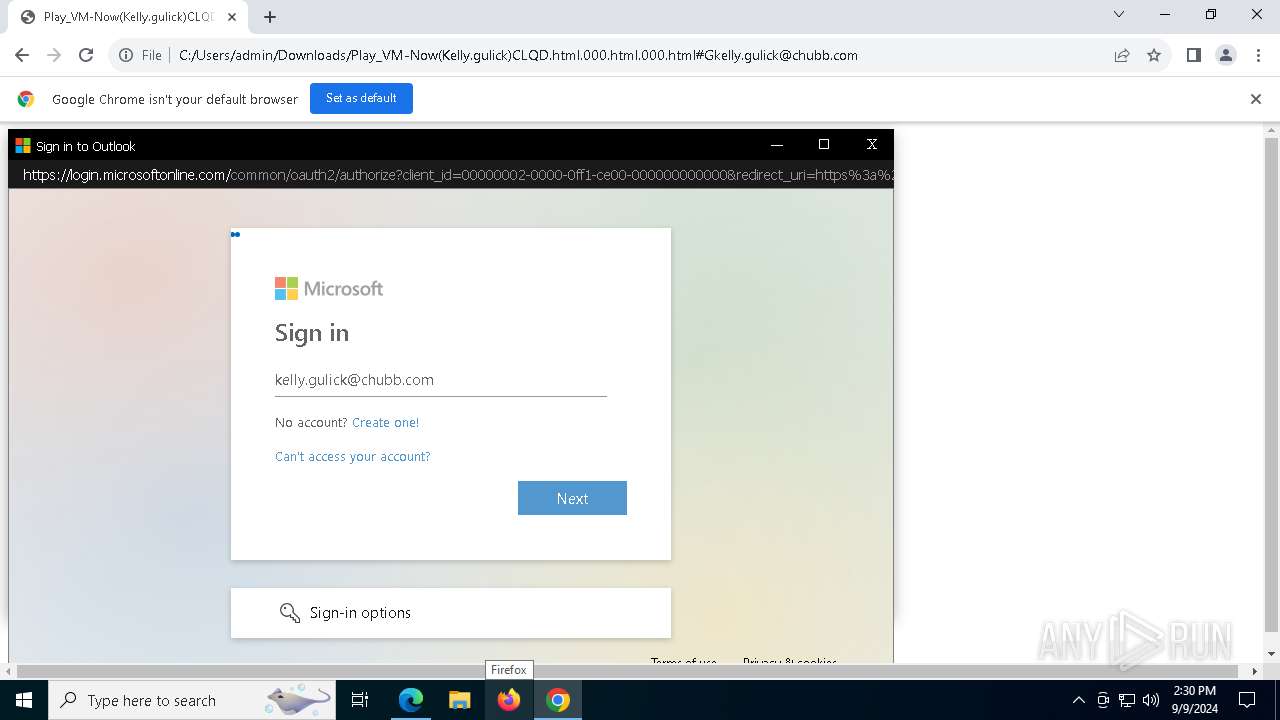
Task: Maximize the Sign in to Outlook popup
Action: pos(824,145)
